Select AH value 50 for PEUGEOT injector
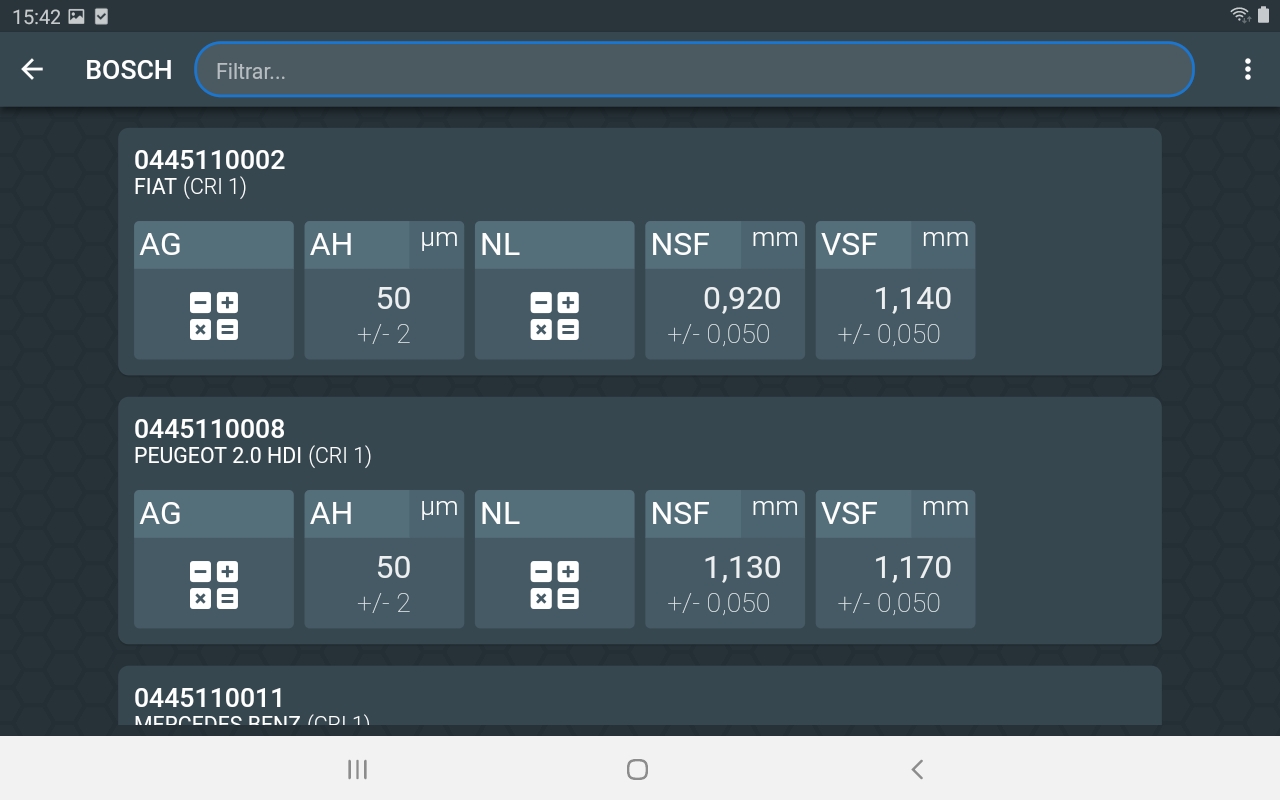This screenshot has width=1280, height=800. click(384, 583)
